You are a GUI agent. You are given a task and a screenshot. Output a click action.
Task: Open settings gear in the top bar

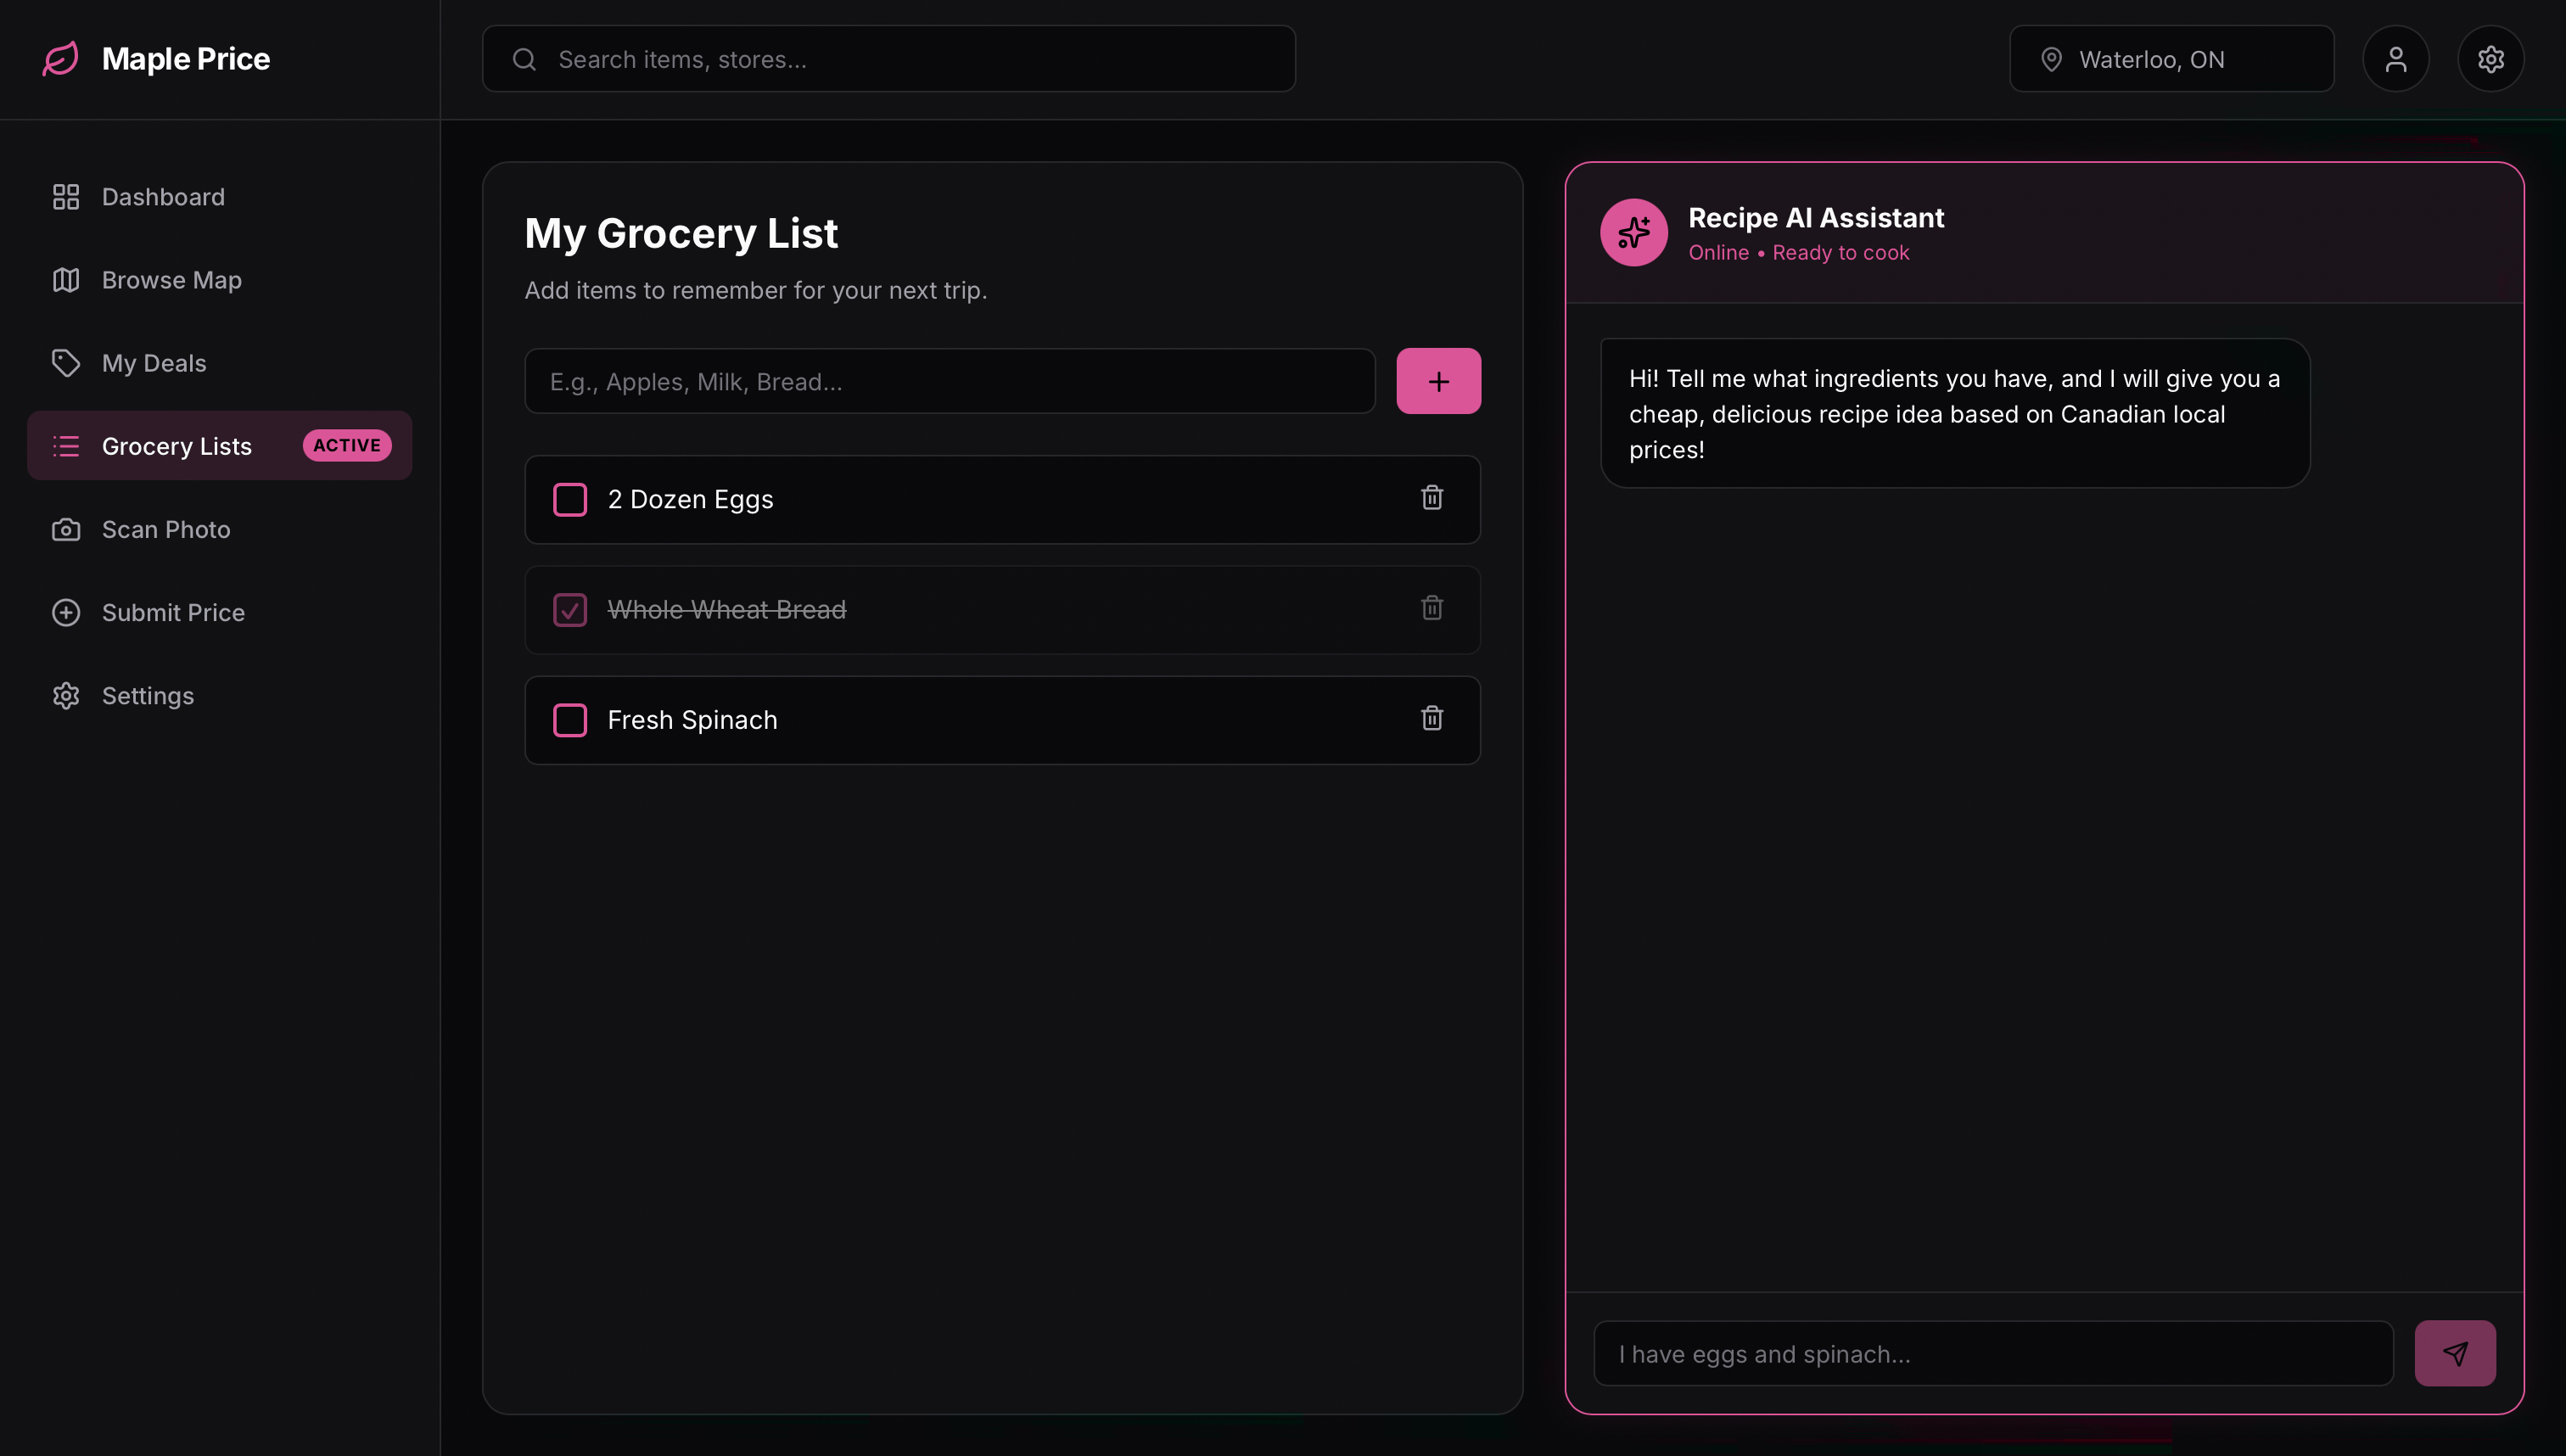coord(2490,59)
